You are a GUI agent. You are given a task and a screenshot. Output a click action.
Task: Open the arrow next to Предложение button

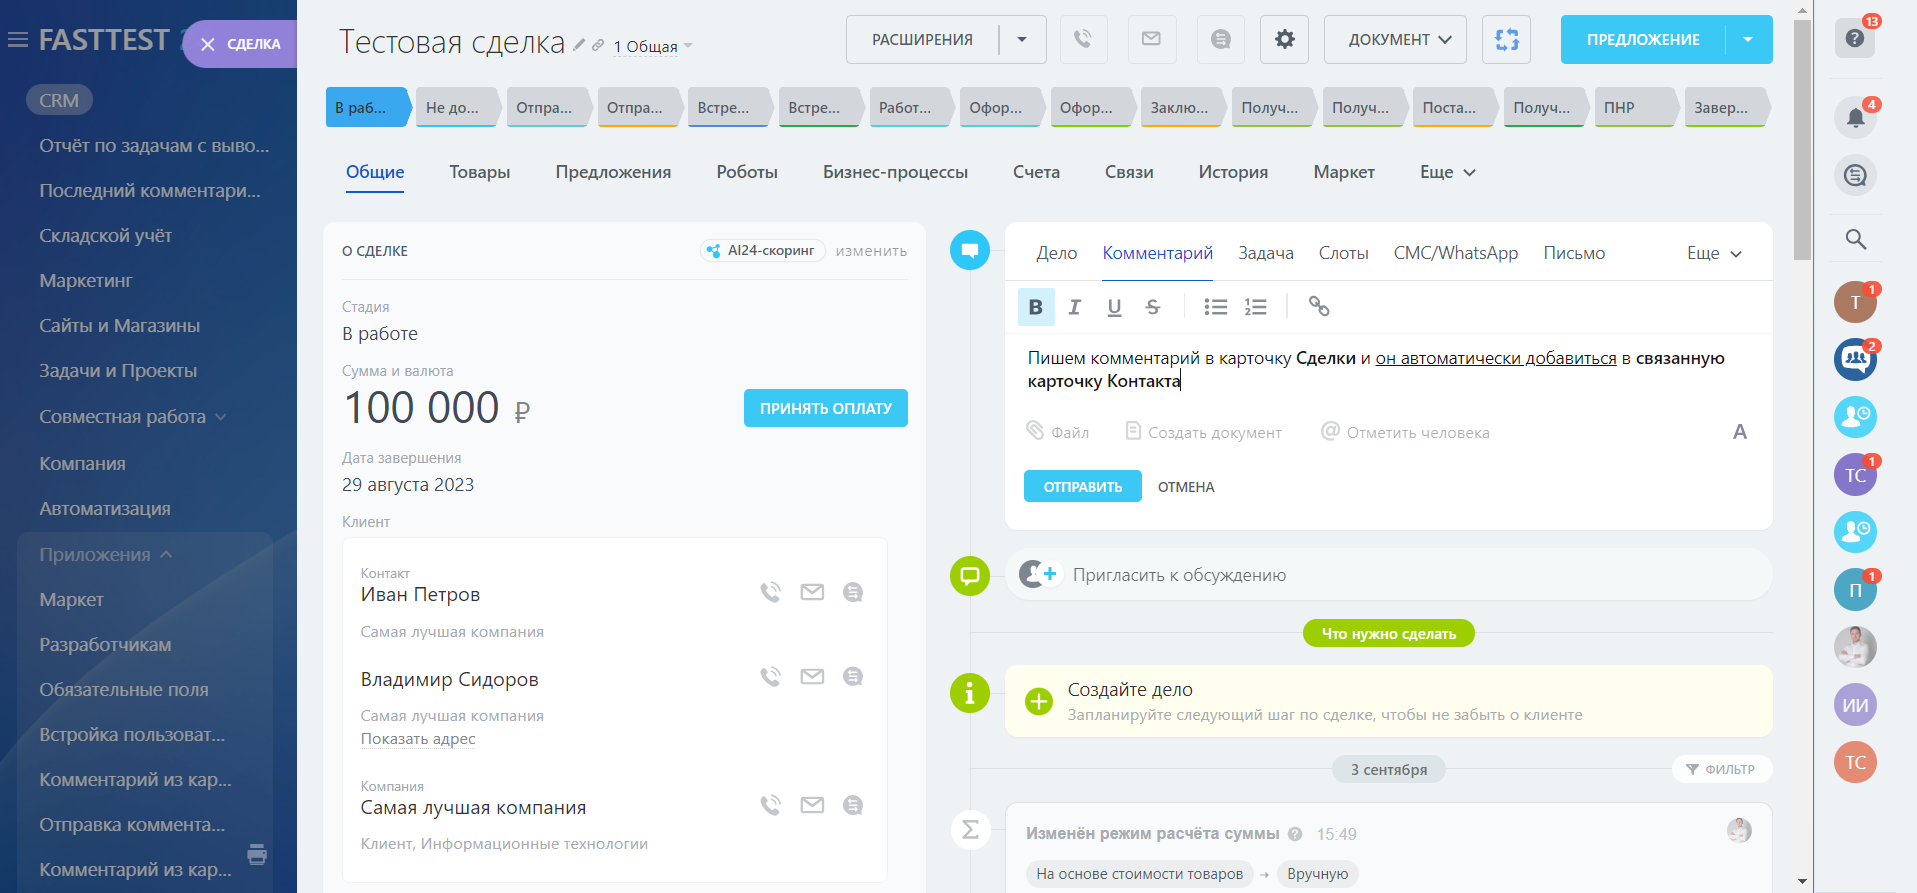1748,40
